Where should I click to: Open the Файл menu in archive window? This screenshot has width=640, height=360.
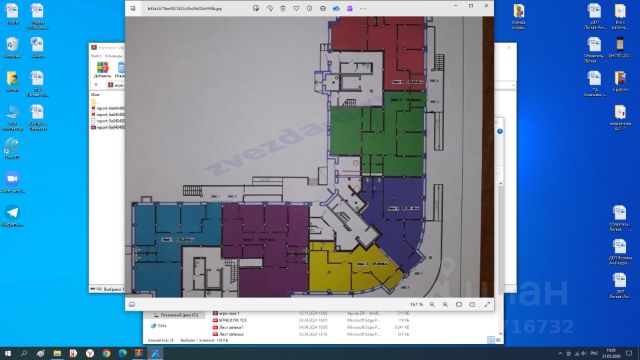click(x=96, y=56)
